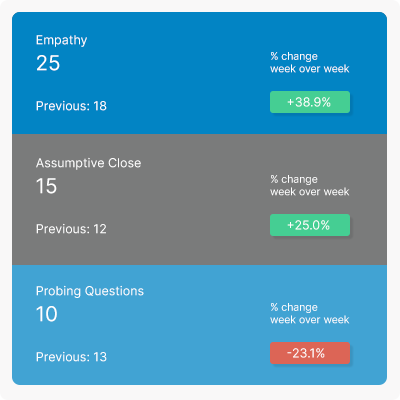Click the Empathy value 25

[x=48, y=63]
